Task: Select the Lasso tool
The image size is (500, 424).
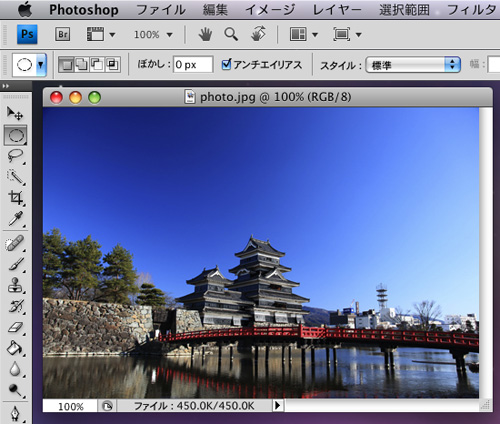Action: (15, 156)
